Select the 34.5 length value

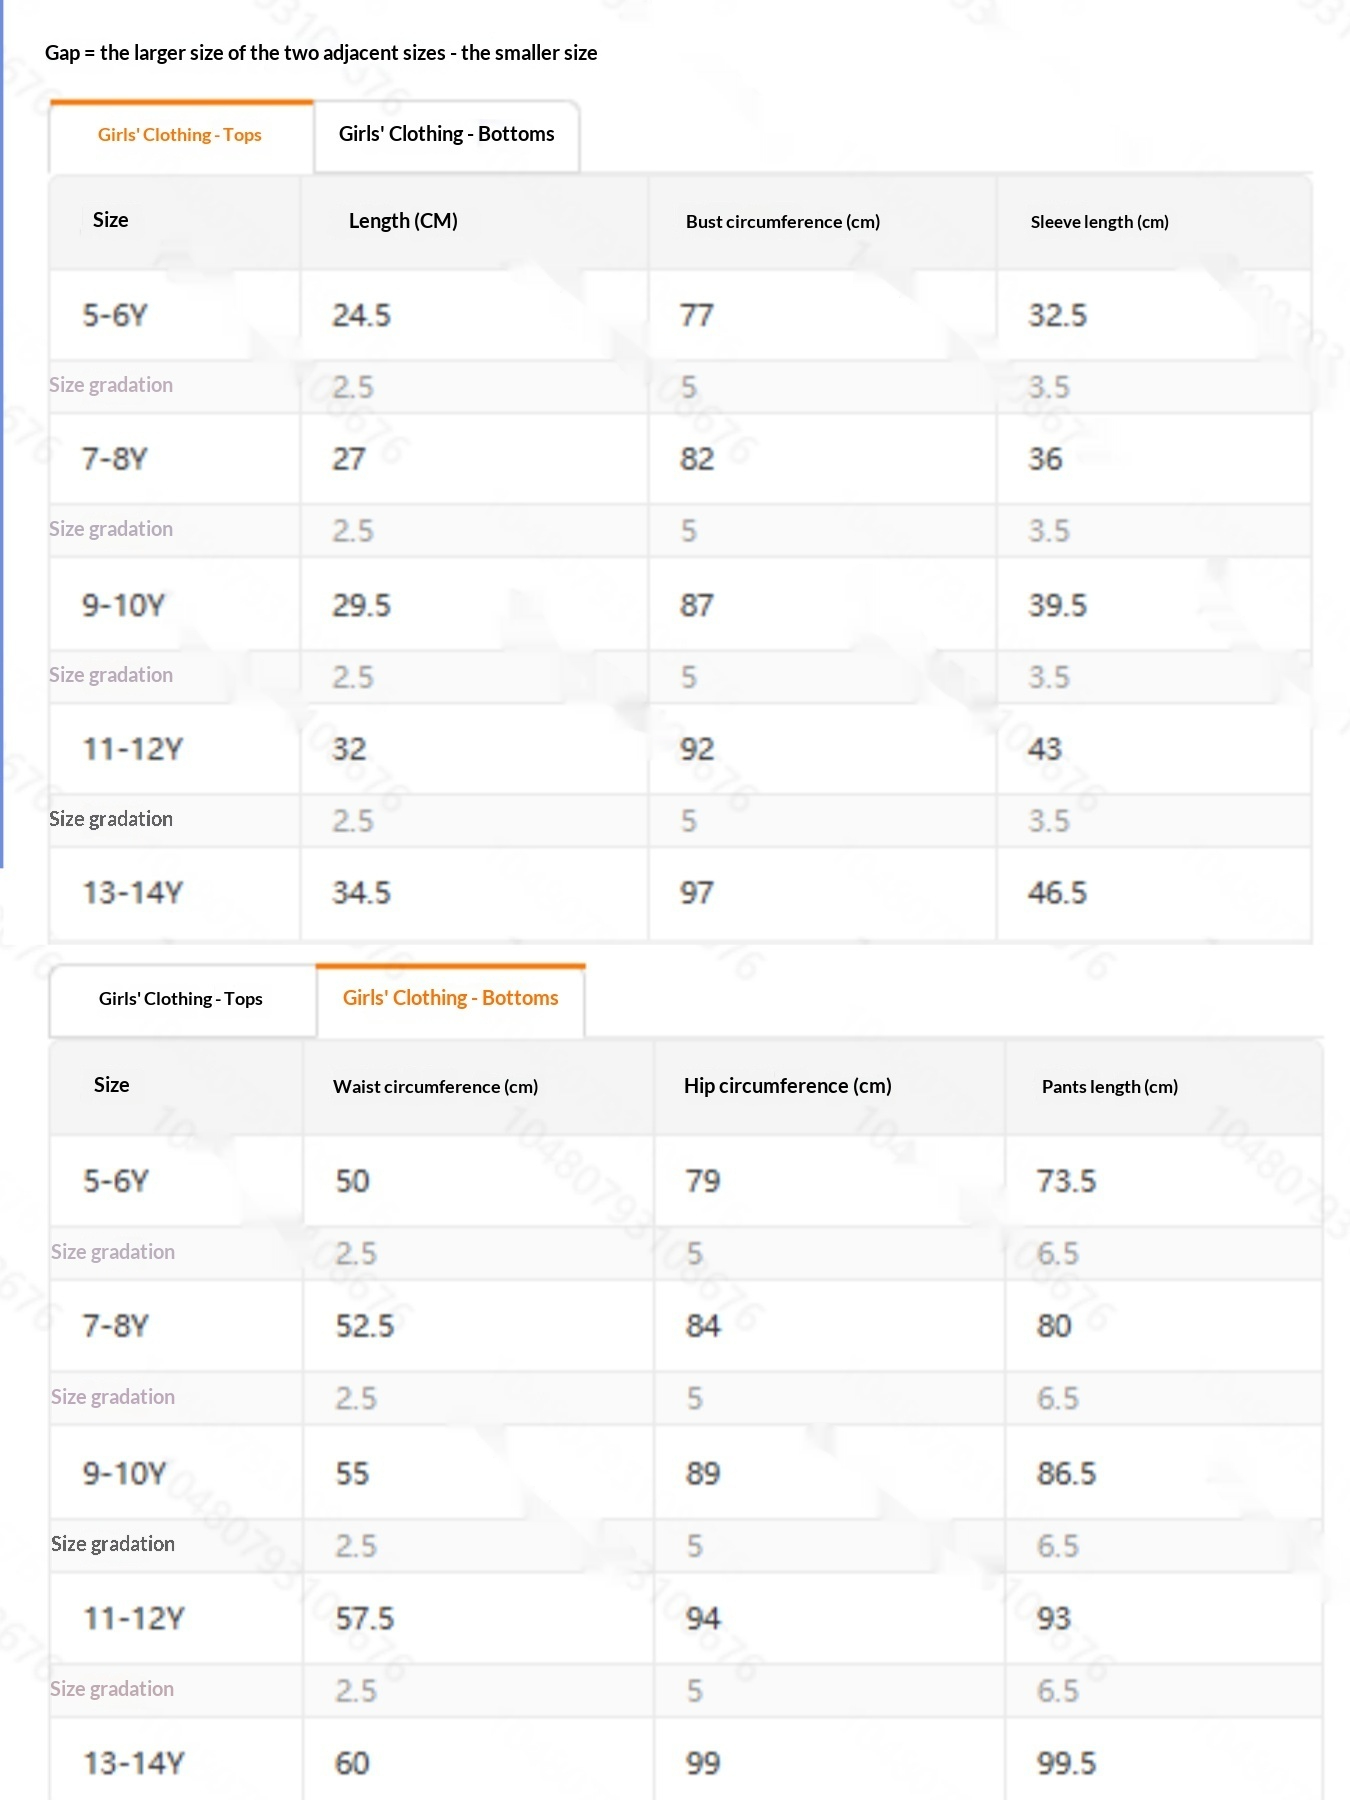(x=361, y=893)
